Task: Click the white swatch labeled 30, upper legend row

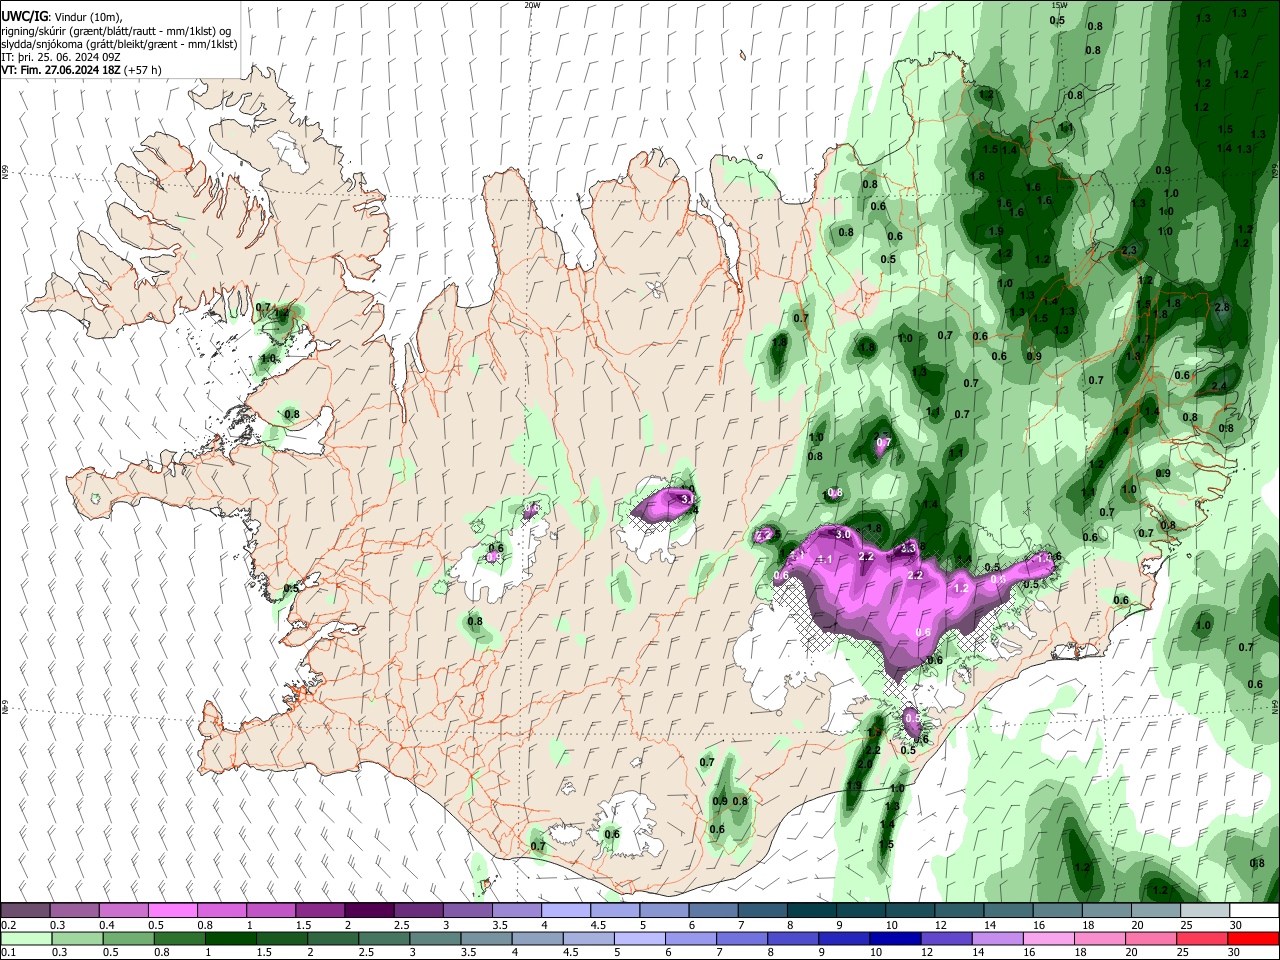Action: [1254, 910]
